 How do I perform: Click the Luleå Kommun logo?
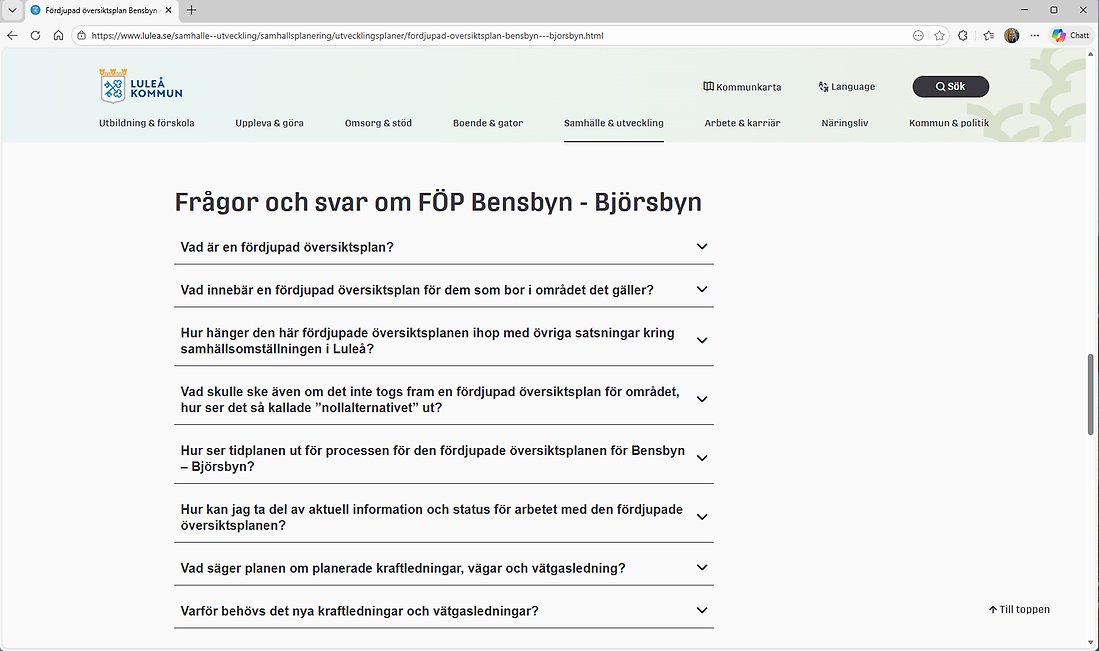tap(141, 87)
